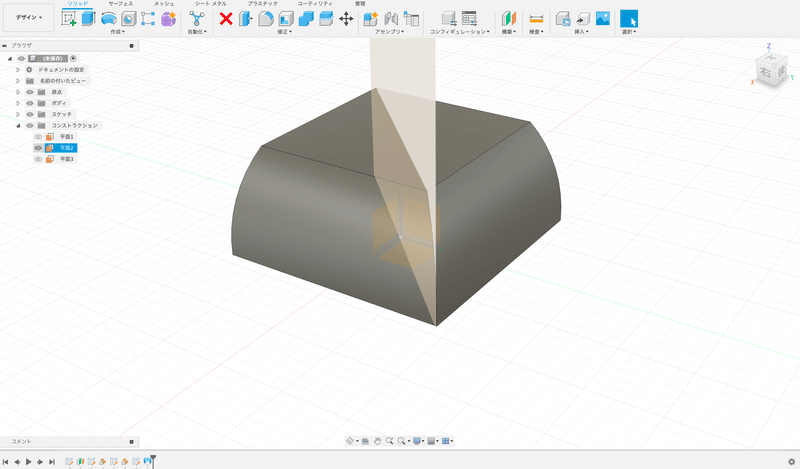Activate the Select cursor tool

pyautogui.click(x=629, y=19)
